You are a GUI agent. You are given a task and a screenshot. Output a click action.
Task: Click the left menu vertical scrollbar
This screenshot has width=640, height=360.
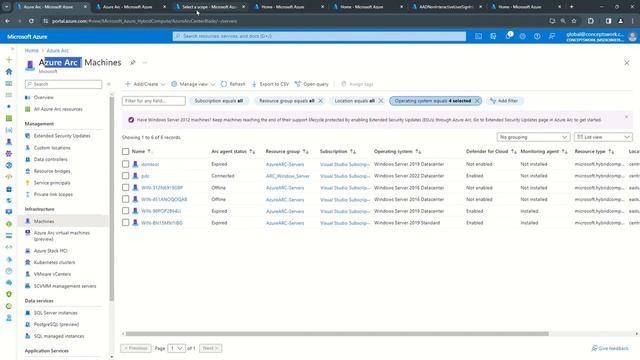pos(112,200)
